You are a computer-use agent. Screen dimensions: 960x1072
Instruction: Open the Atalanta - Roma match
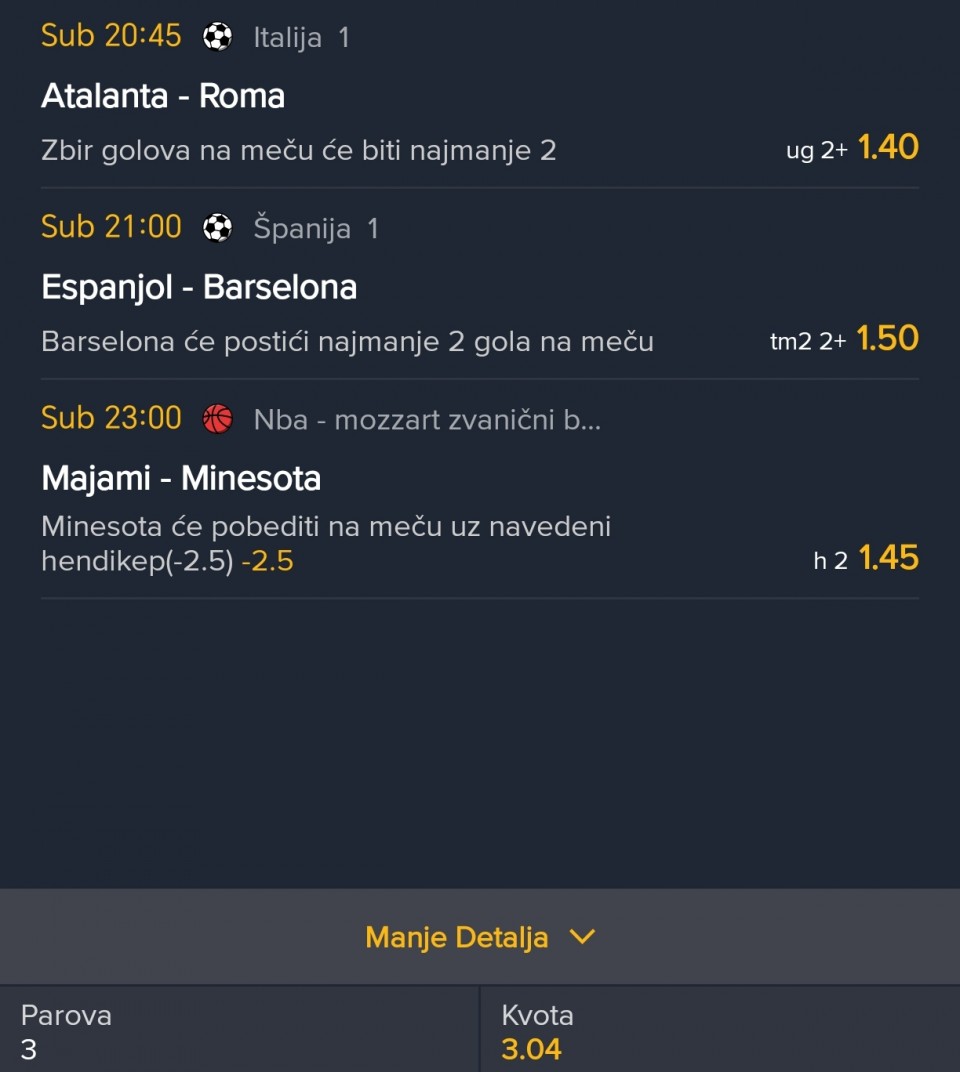pos(163,96)
